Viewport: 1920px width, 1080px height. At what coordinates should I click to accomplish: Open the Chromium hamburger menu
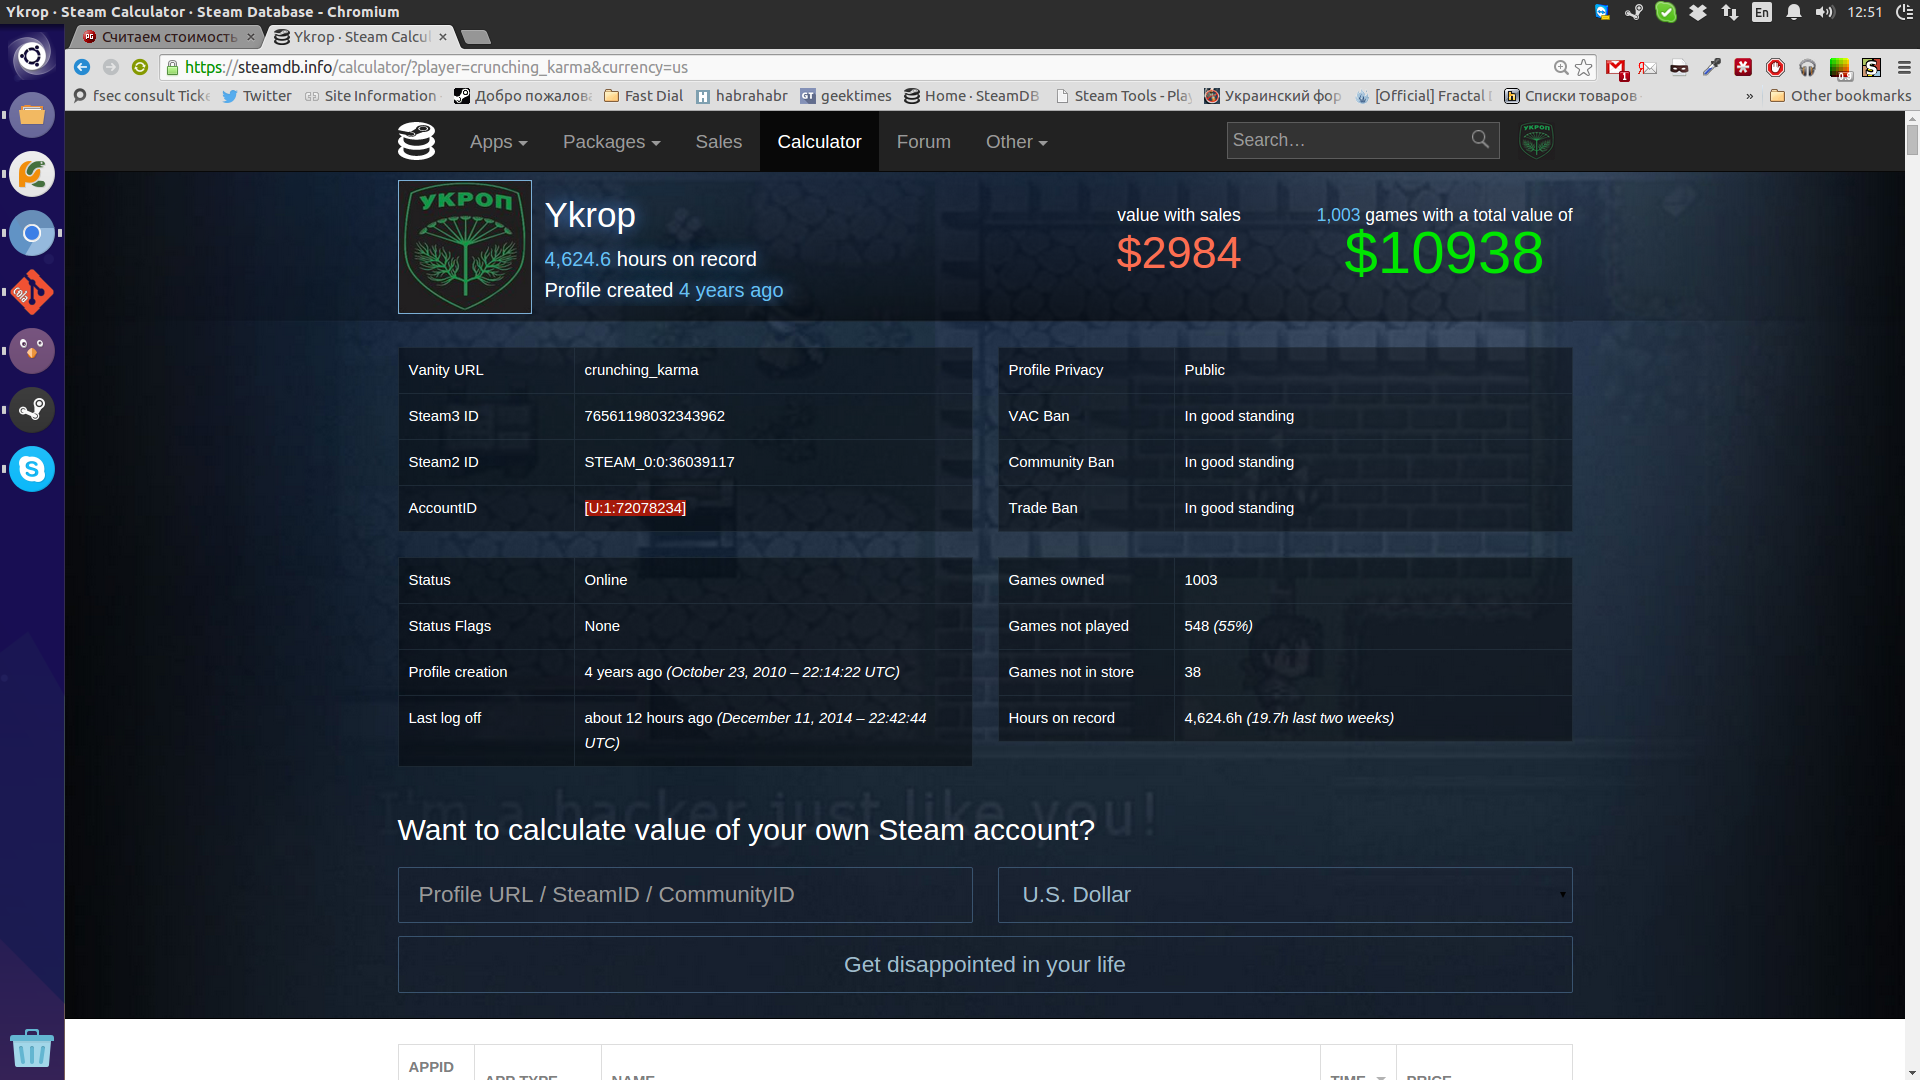pyautogui.click(x=1904, y=68)
